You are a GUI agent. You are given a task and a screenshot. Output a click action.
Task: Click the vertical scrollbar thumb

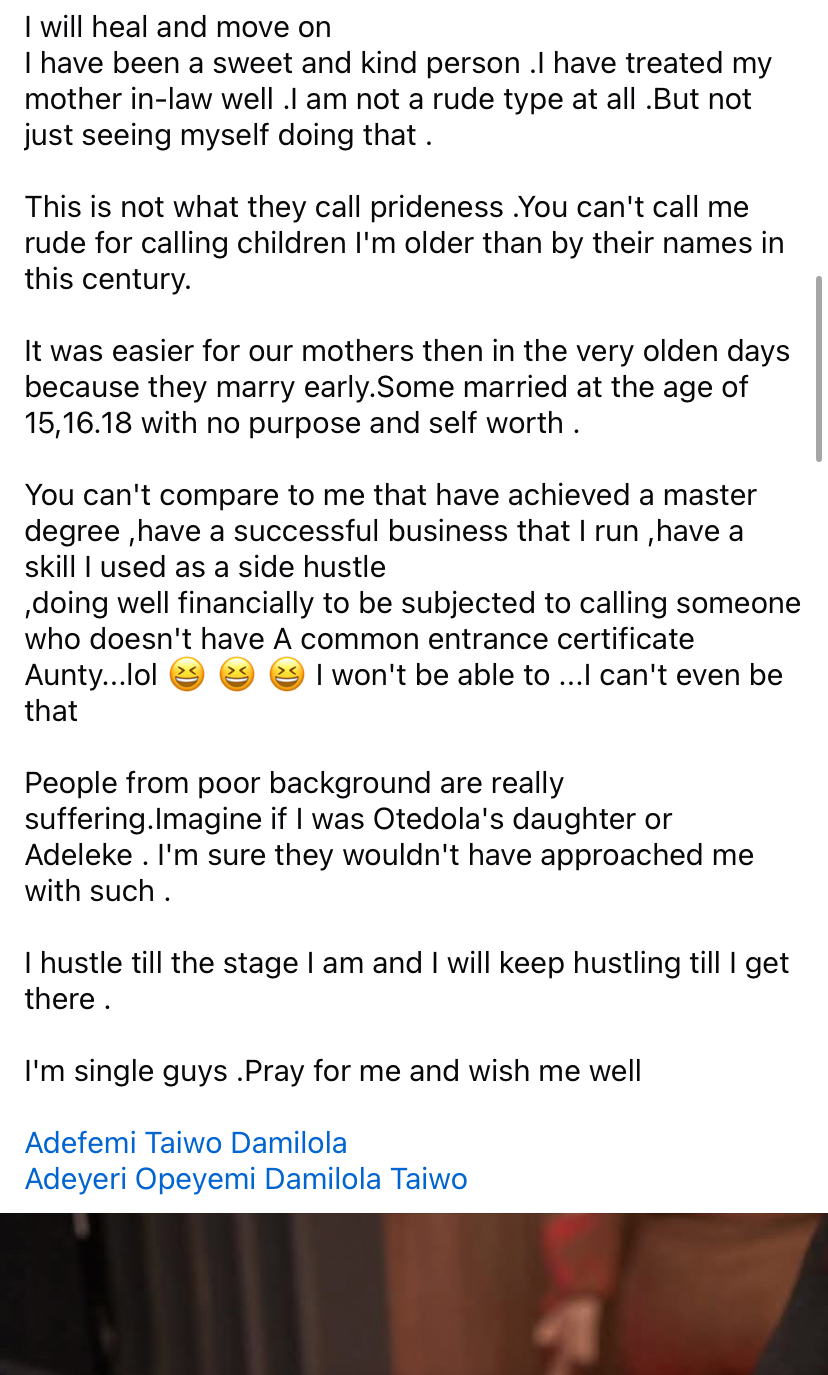point(819,368)
